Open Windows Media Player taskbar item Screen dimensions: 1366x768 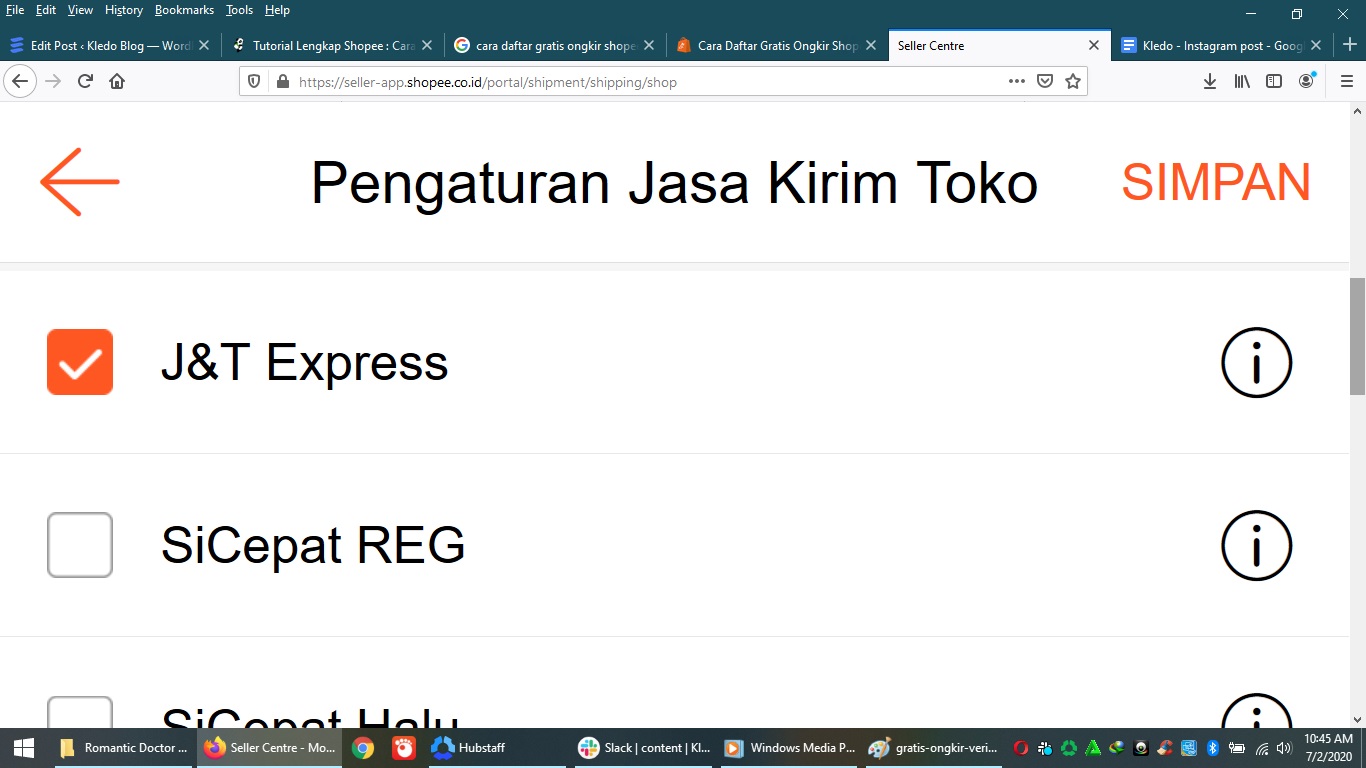[791, 748]
